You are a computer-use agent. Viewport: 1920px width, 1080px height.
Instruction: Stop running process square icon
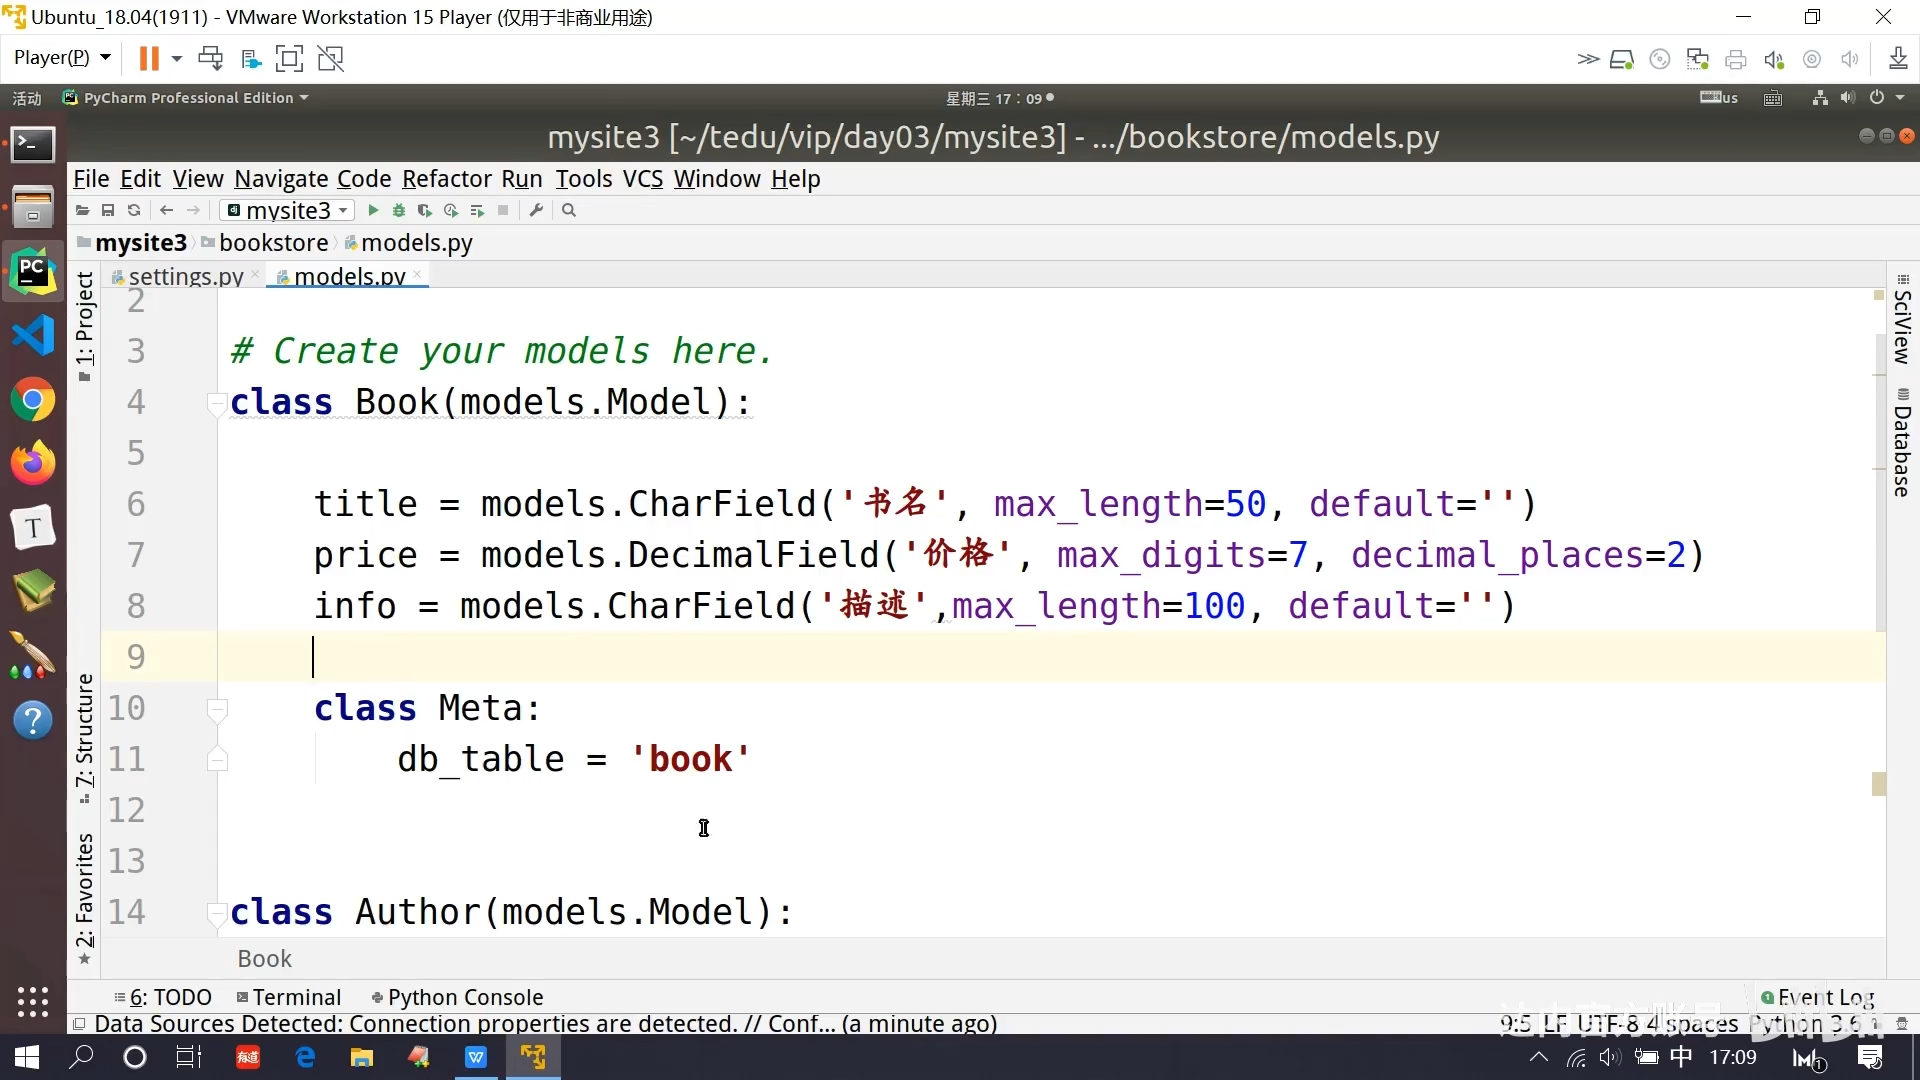point(503,211)
